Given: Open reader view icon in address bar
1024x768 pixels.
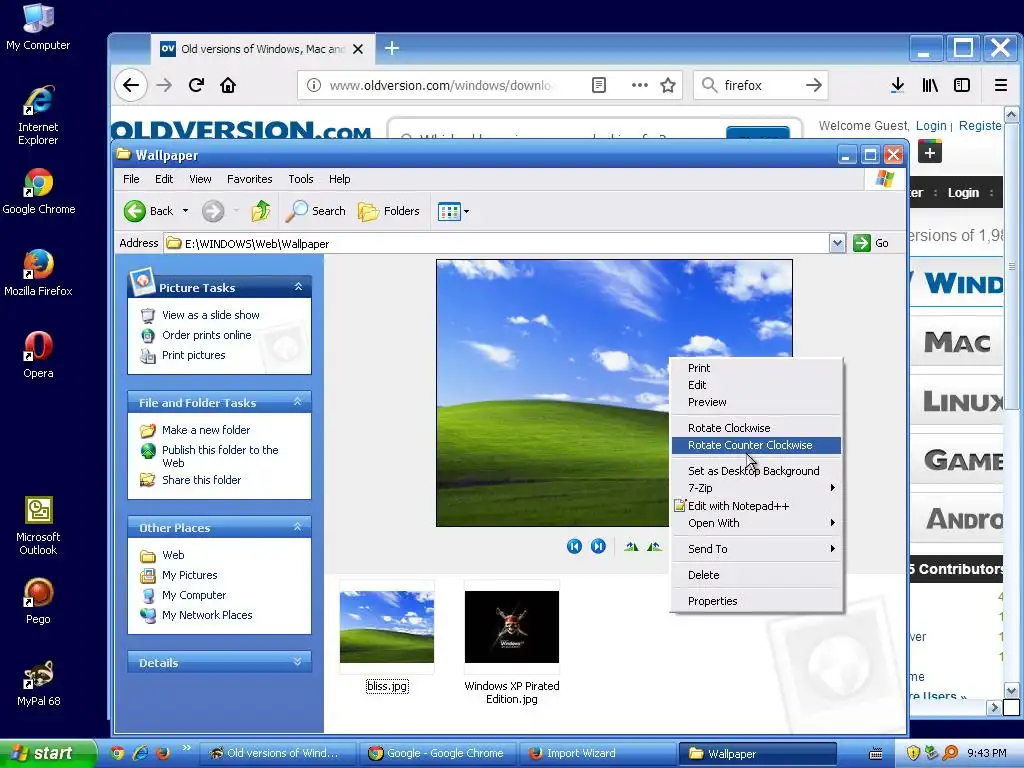Looking at the screenshot, I should coord(599,85).
